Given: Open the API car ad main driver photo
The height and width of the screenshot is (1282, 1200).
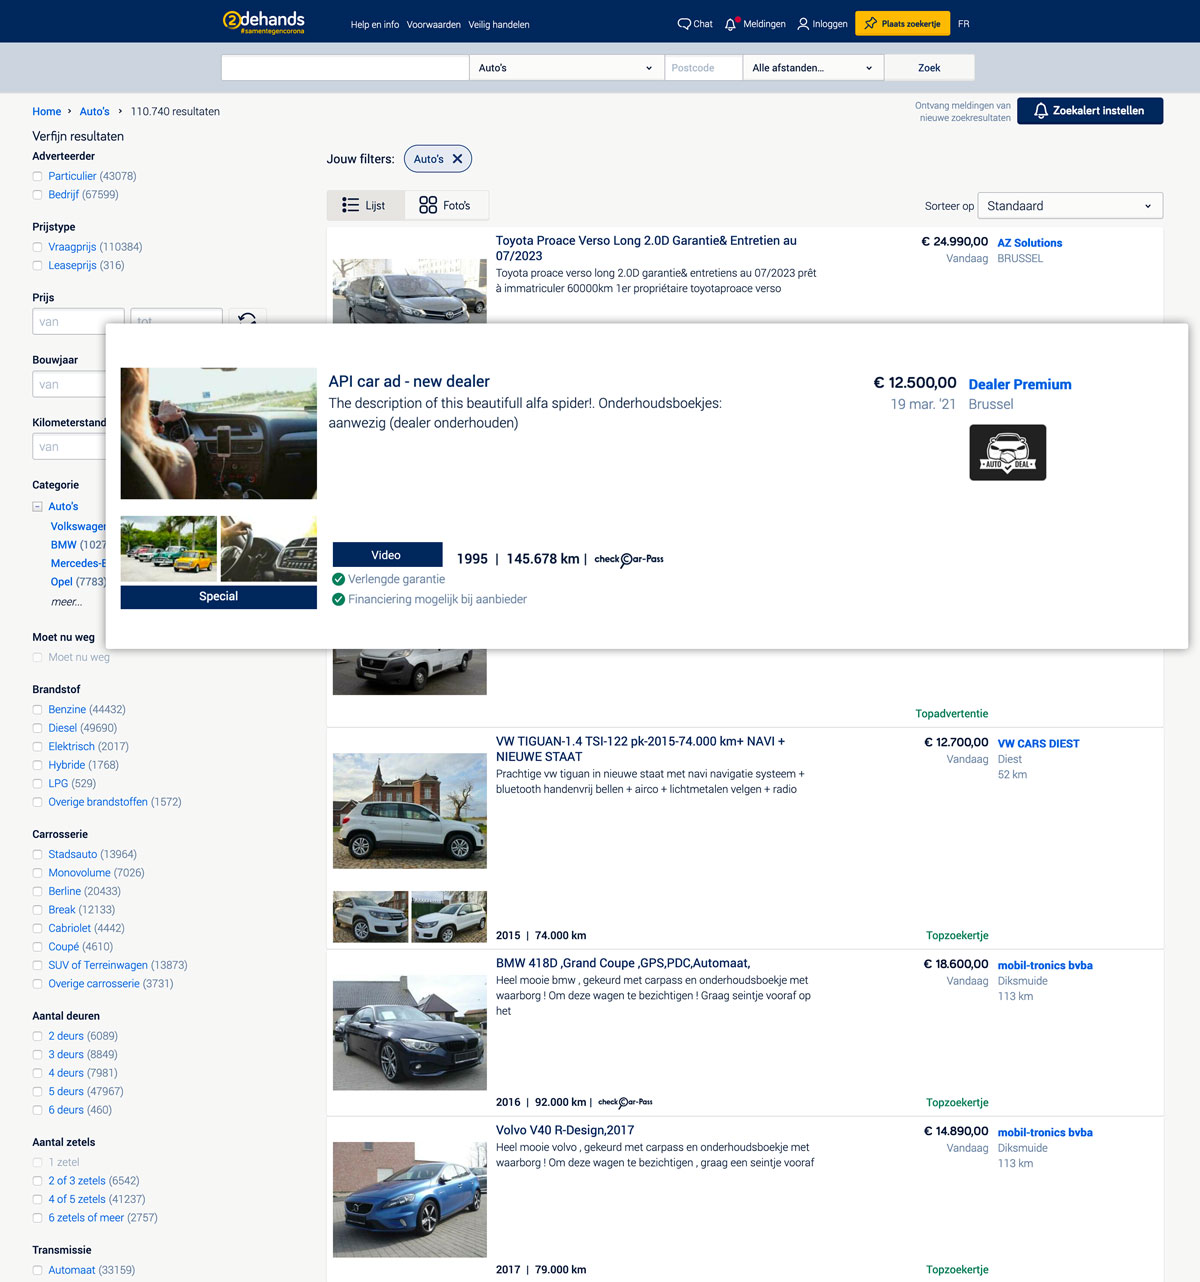Looking at the screenshot, I should pos(219,433).
